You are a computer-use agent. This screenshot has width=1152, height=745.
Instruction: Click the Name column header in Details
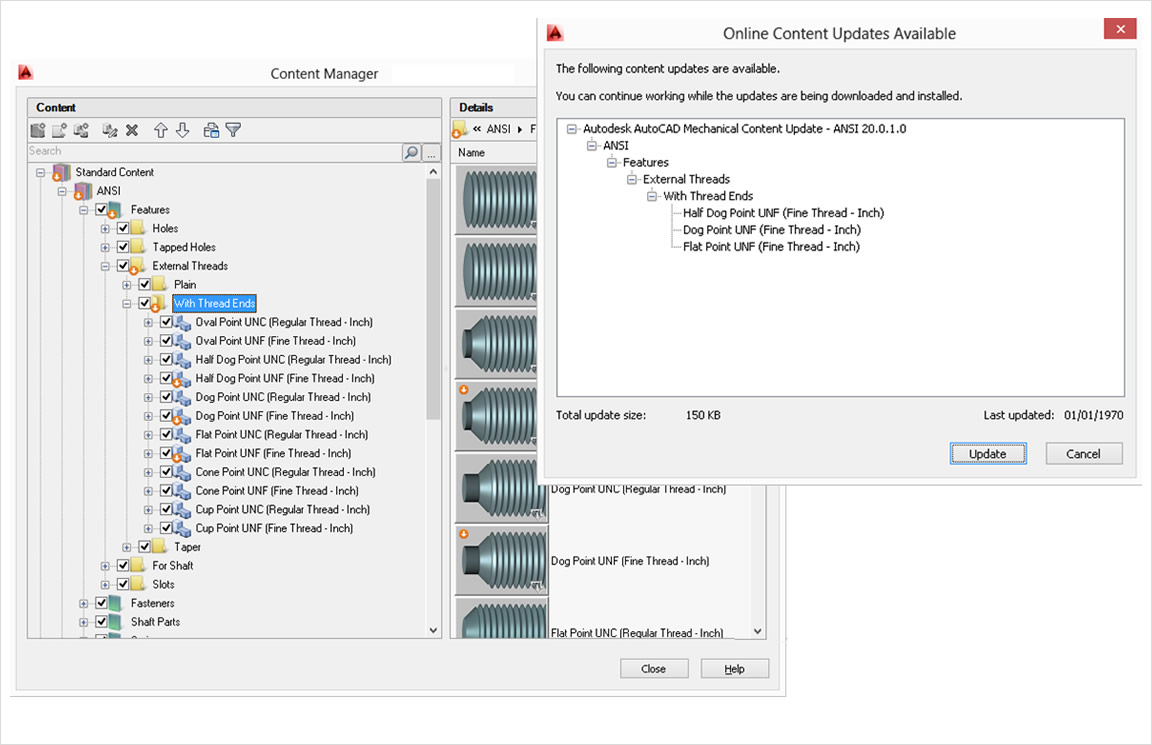pyautogui.click(x=472, y=153)
